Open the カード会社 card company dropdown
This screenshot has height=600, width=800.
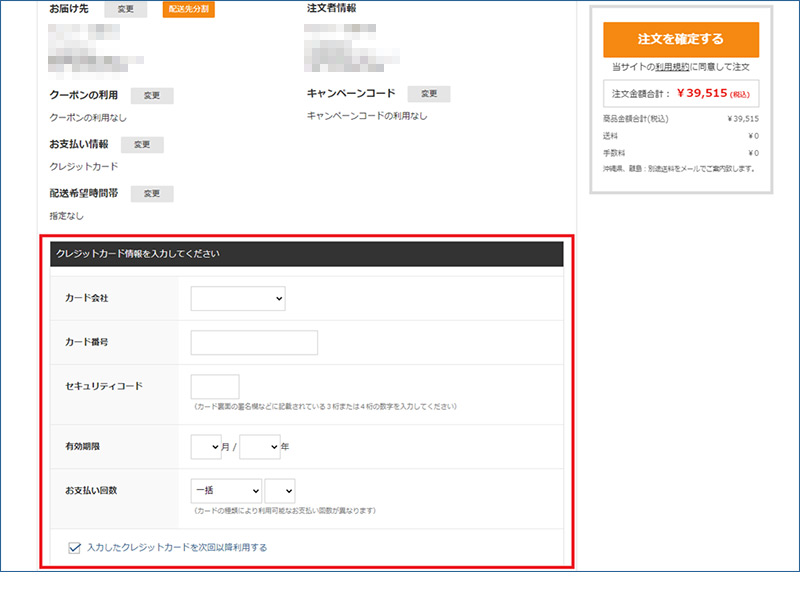[238, 297]
